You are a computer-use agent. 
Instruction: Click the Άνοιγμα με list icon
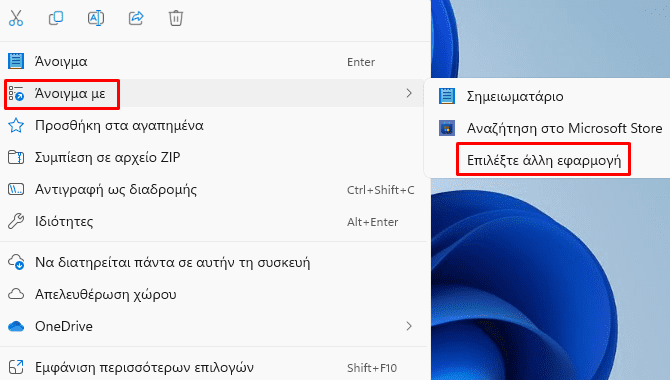tap(16, 93)
